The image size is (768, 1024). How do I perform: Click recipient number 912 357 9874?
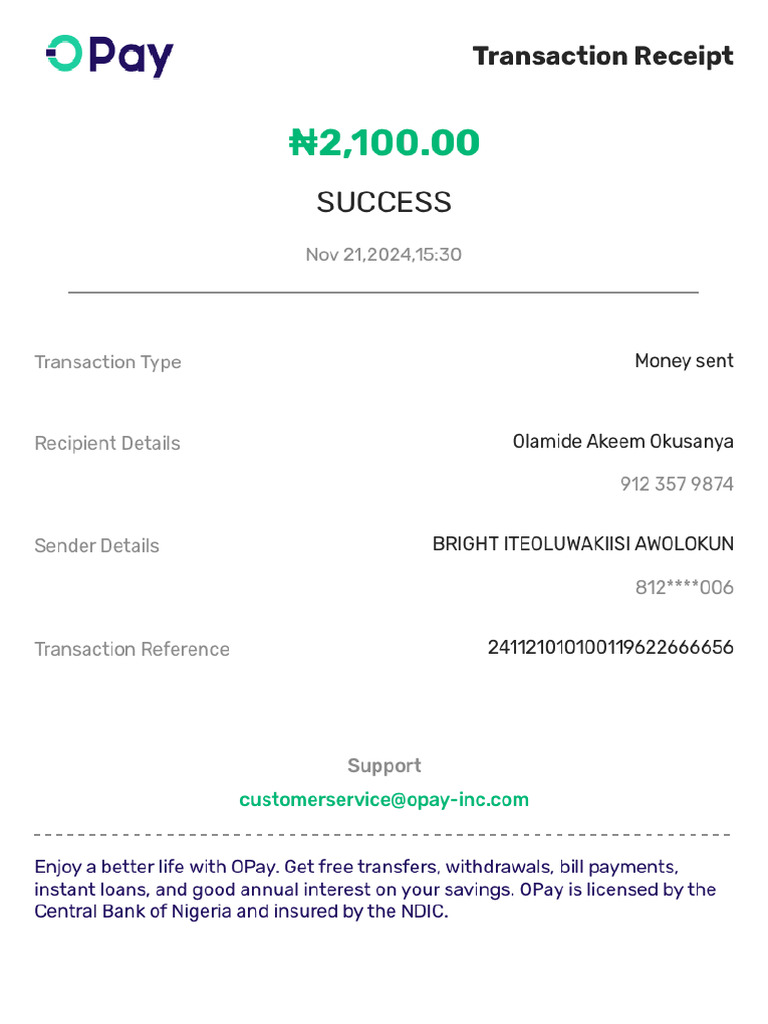point(677,484)
